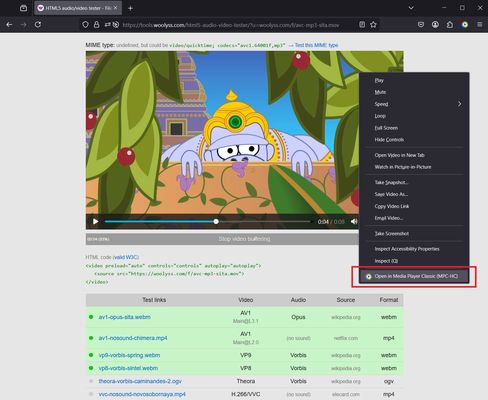This screenshot has height=400, width=488.
Task: Open the extensions puzzle icon
Action: pyautogui.click(x=450, y=24)
